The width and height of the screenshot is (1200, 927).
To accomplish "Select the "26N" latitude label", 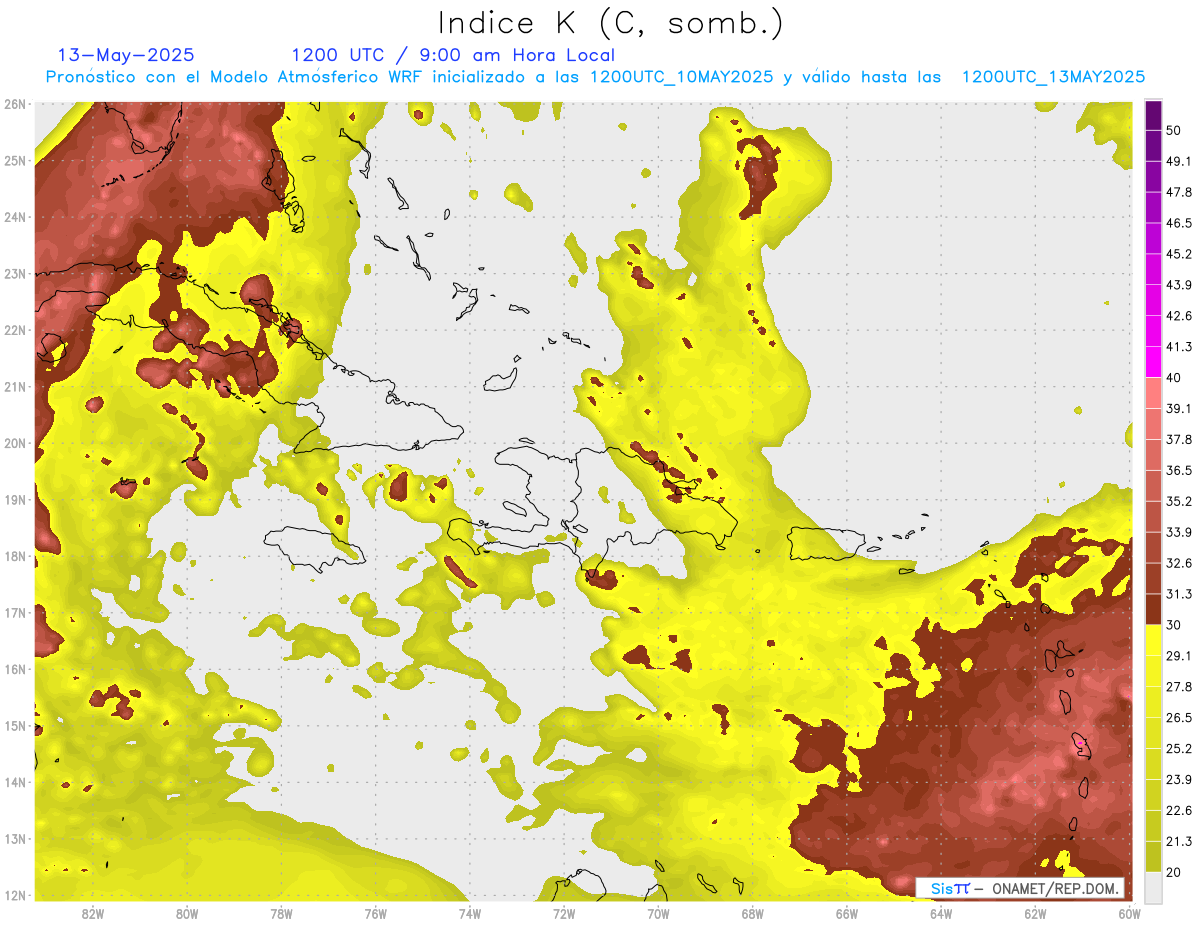I will click(x=15, y=104).
